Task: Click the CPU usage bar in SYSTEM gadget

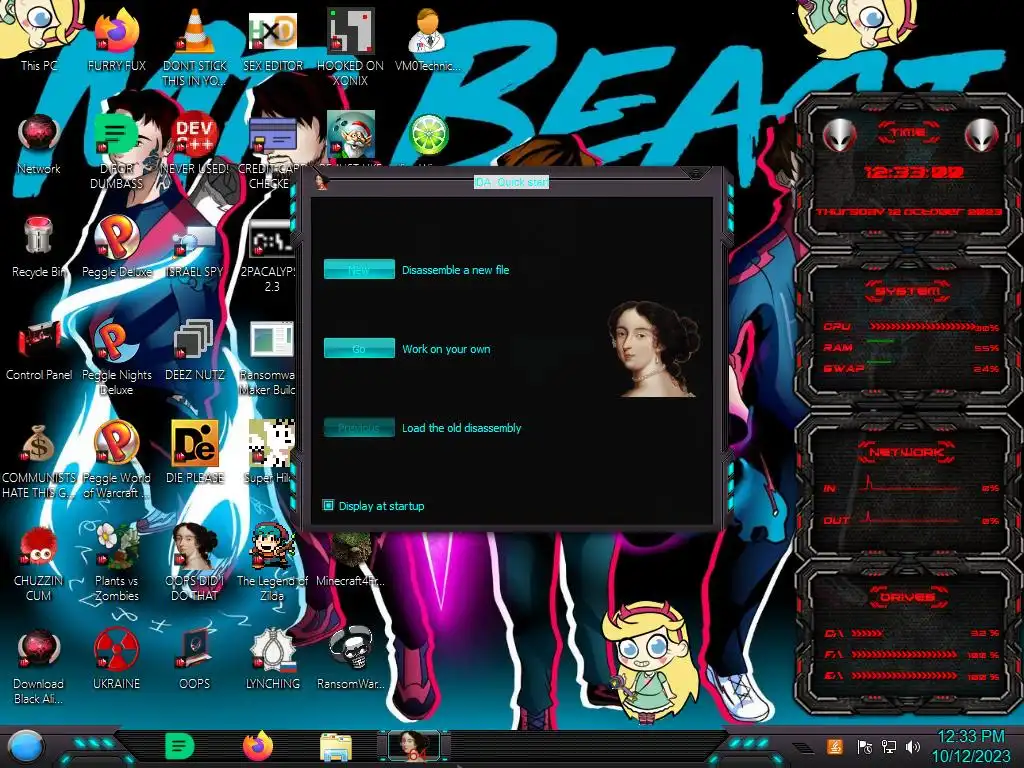Action: point(921,326)
